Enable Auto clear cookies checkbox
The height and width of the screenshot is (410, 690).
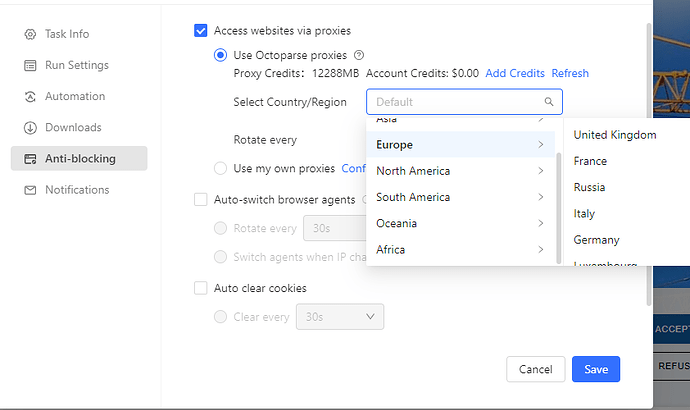201,288
